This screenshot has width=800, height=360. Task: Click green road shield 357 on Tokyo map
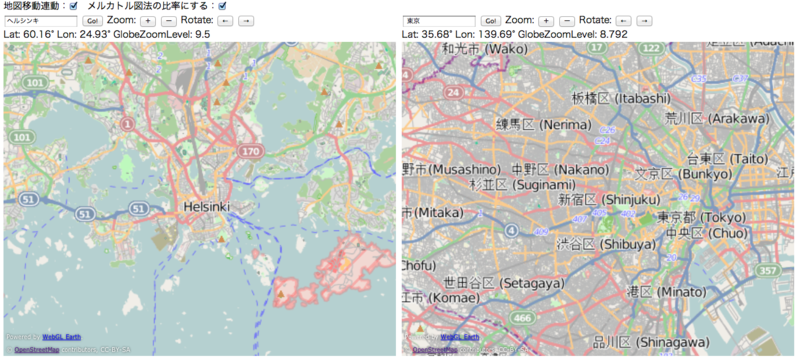(767, 270)
